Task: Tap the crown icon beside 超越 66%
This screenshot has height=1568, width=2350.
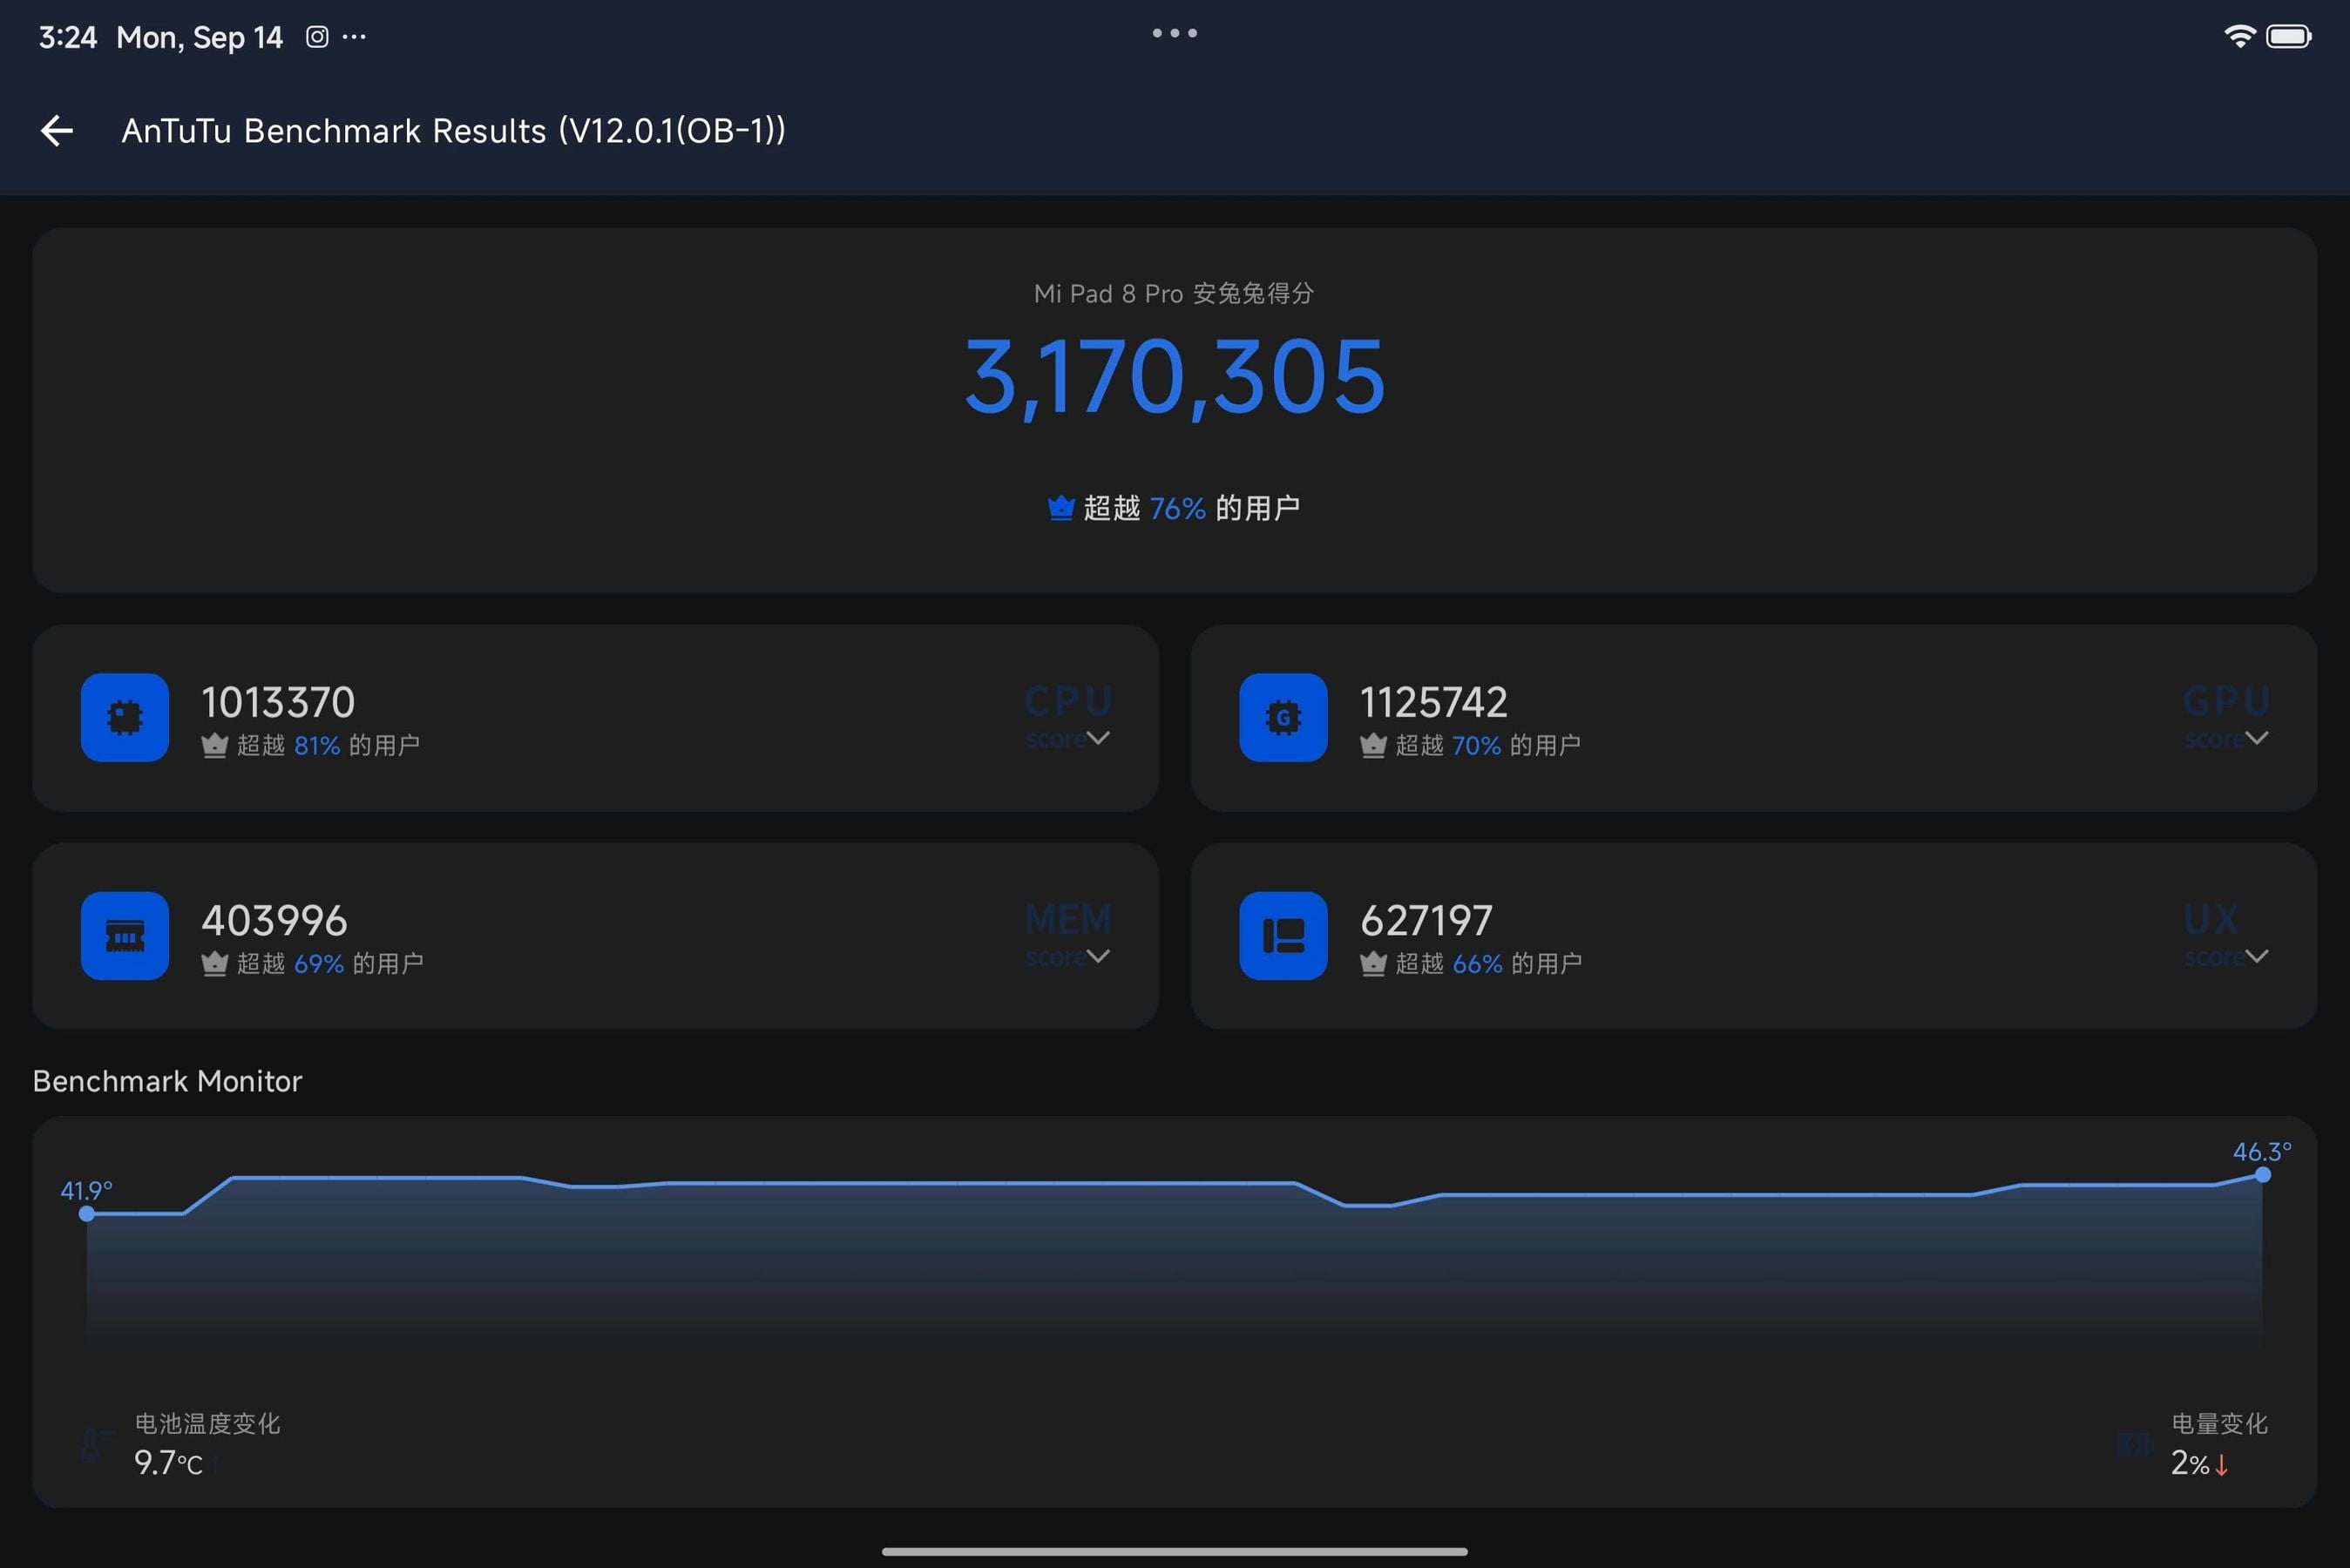Action: [x=1373, y=963]
